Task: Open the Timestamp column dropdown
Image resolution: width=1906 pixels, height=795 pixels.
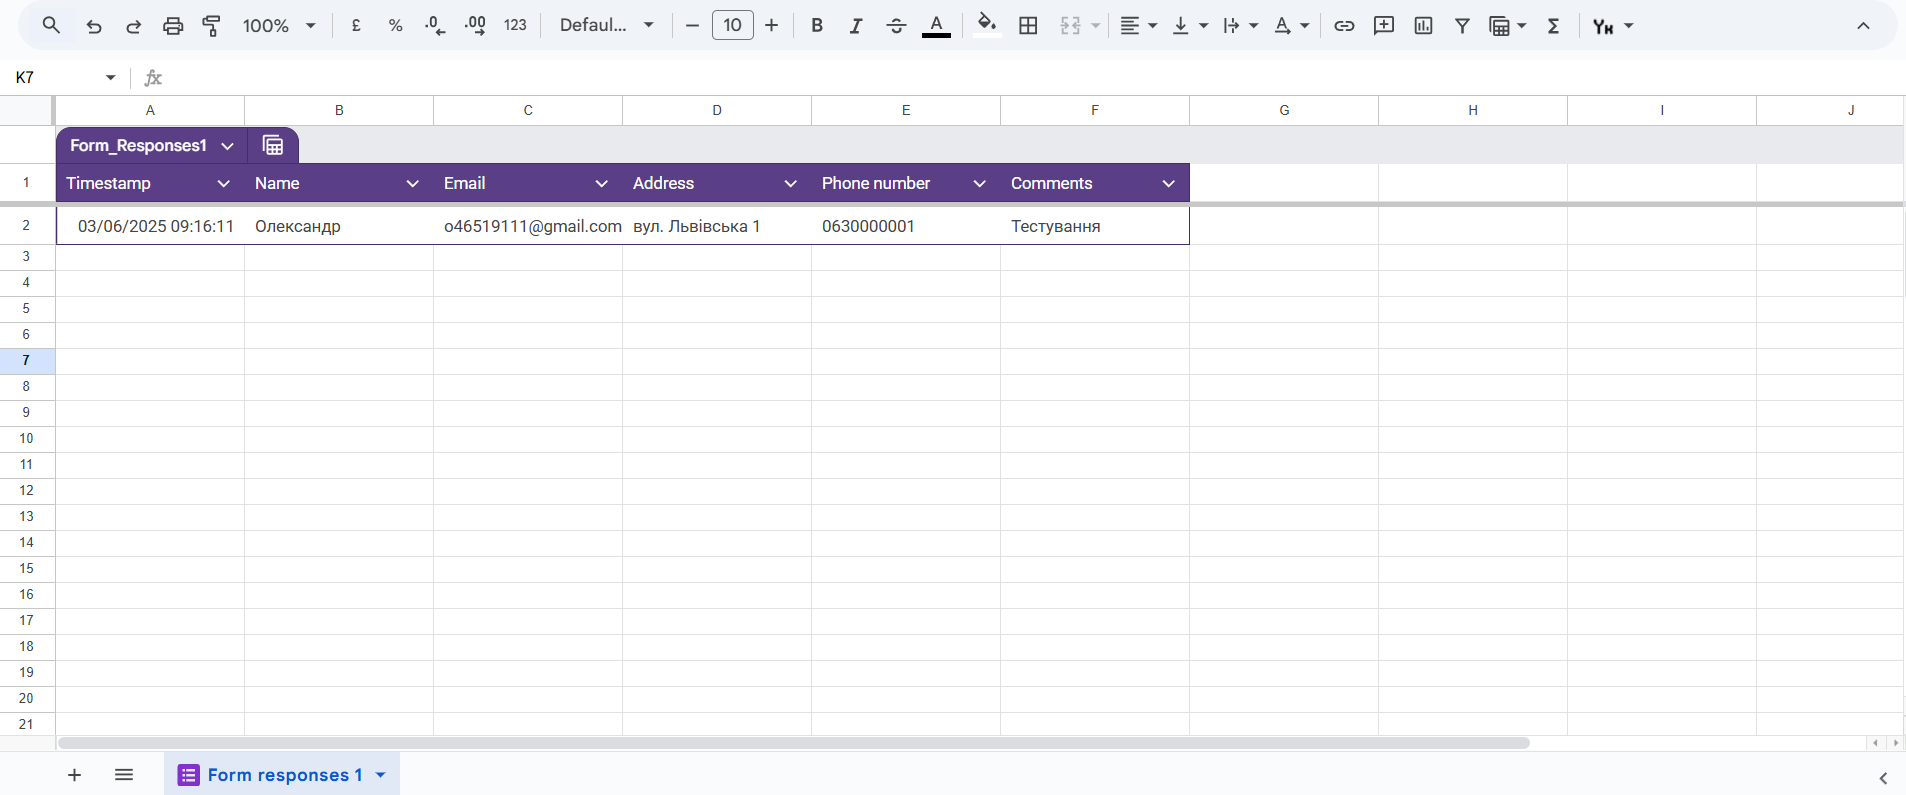Action: 223,183
